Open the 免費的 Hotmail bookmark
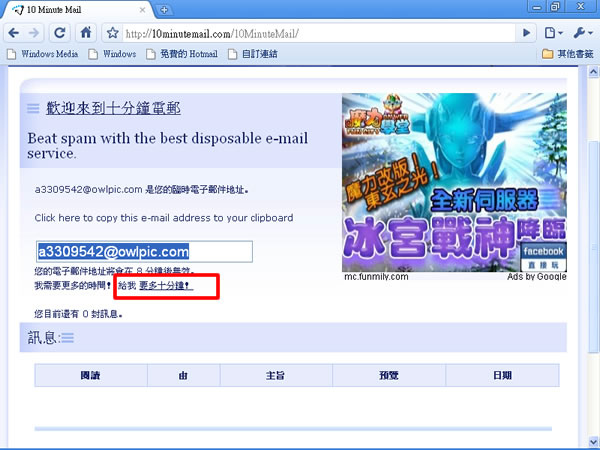Image resolution: width=600 pixels, height=450 pixels. [182, 54]
